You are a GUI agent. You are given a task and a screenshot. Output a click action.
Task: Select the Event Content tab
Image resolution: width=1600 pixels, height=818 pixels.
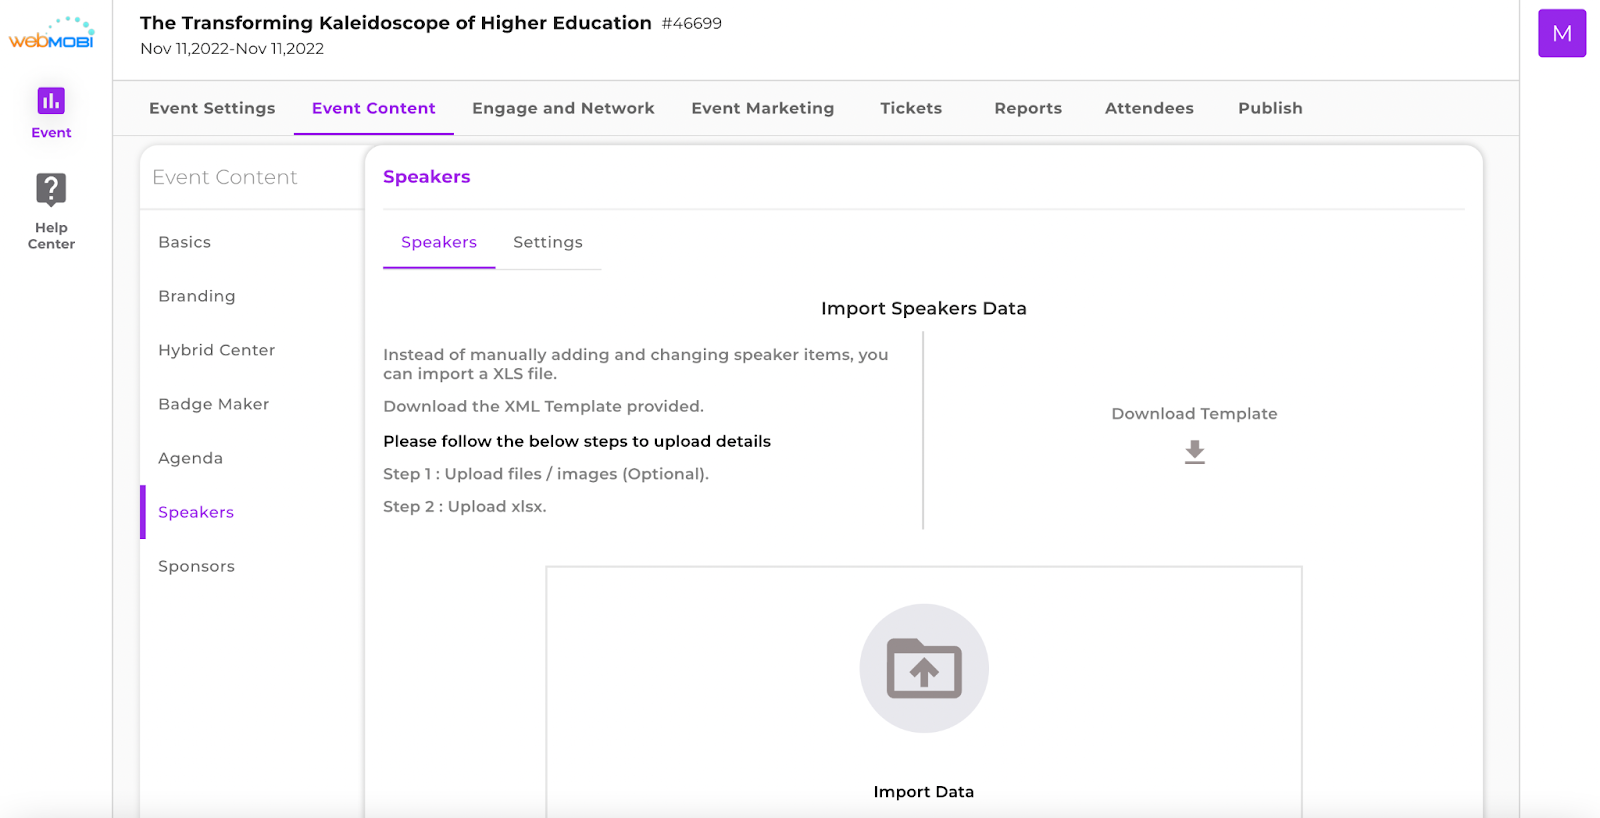click(374, 108)
